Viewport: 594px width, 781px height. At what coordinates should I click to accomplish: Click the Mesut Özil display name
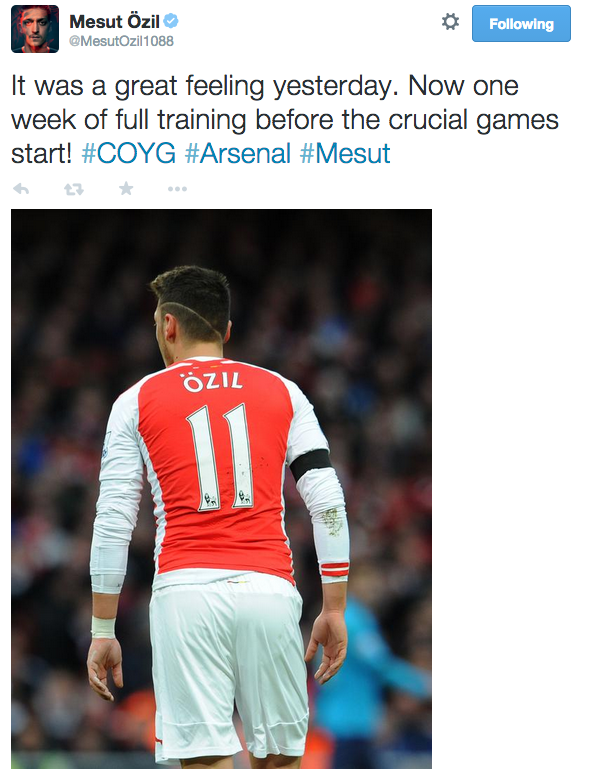[114, 21]
